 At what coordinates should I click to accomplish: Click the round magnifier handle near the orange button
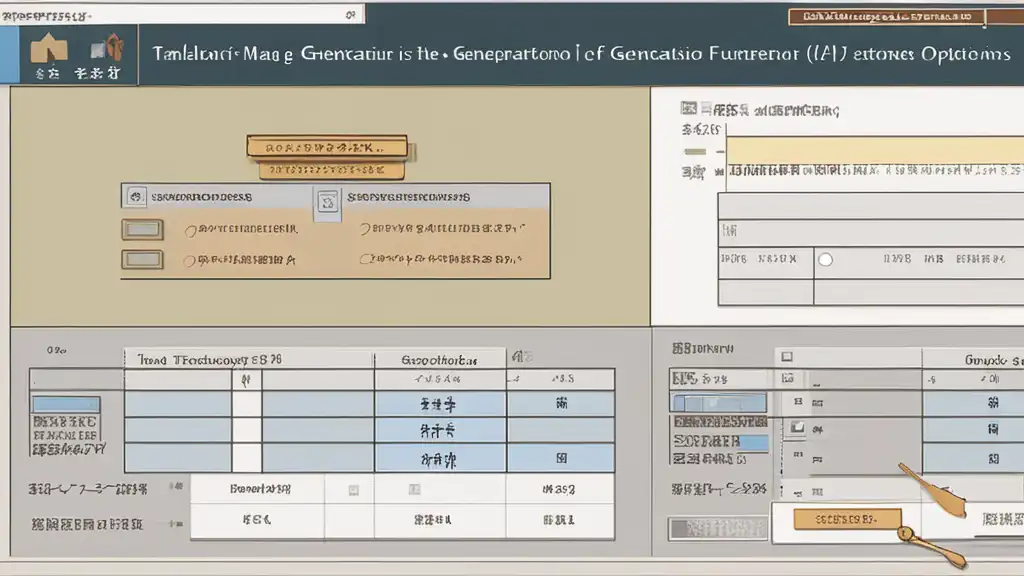pyautogui.click(x=908, y=535)
